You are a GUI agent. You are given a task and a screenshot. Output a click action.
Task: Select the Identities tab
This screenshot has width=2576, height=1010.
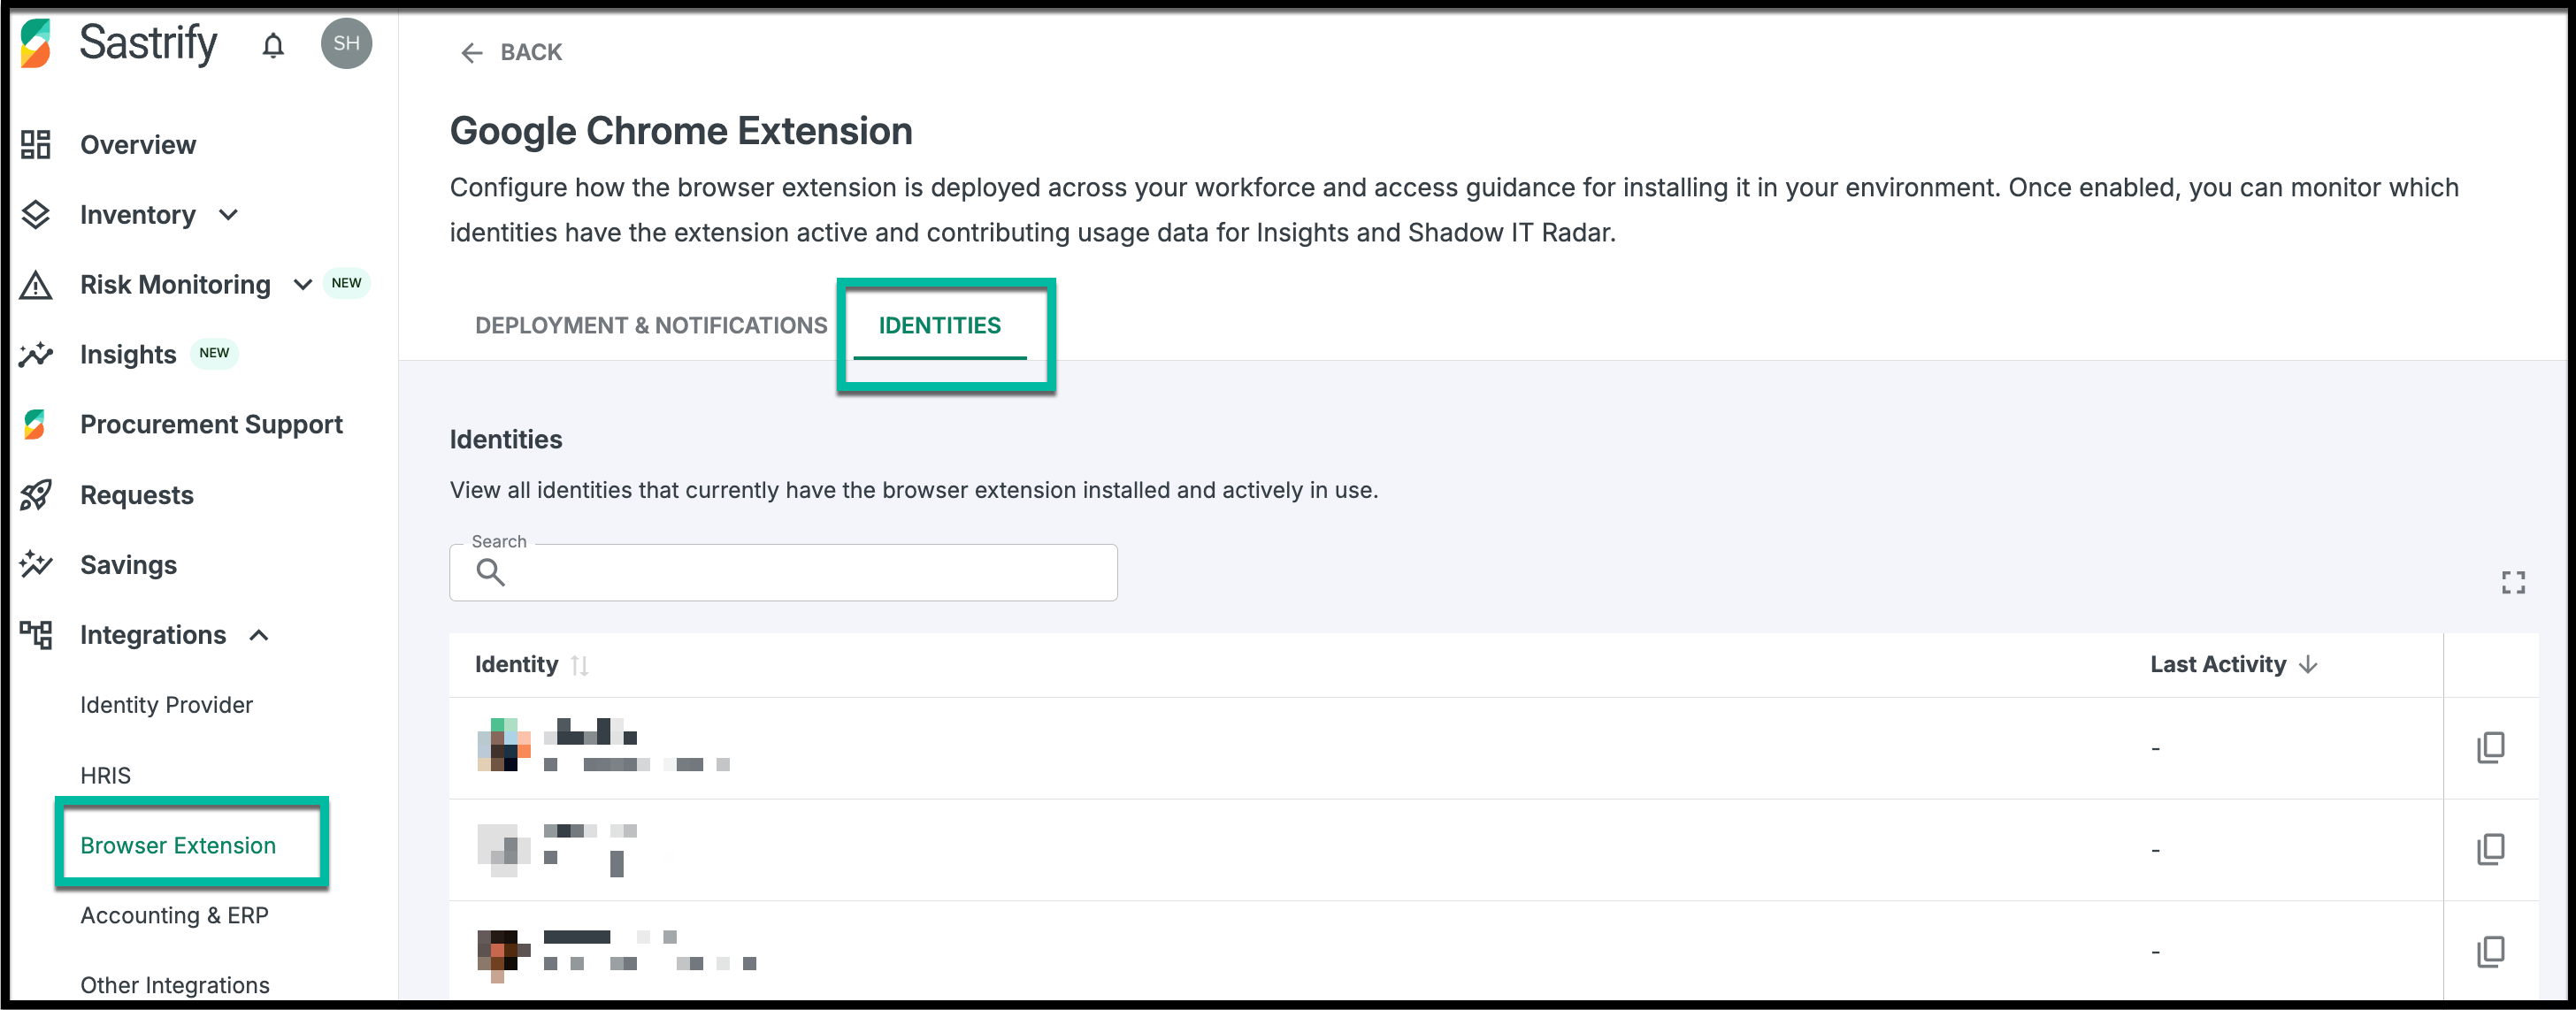point(939,325)
